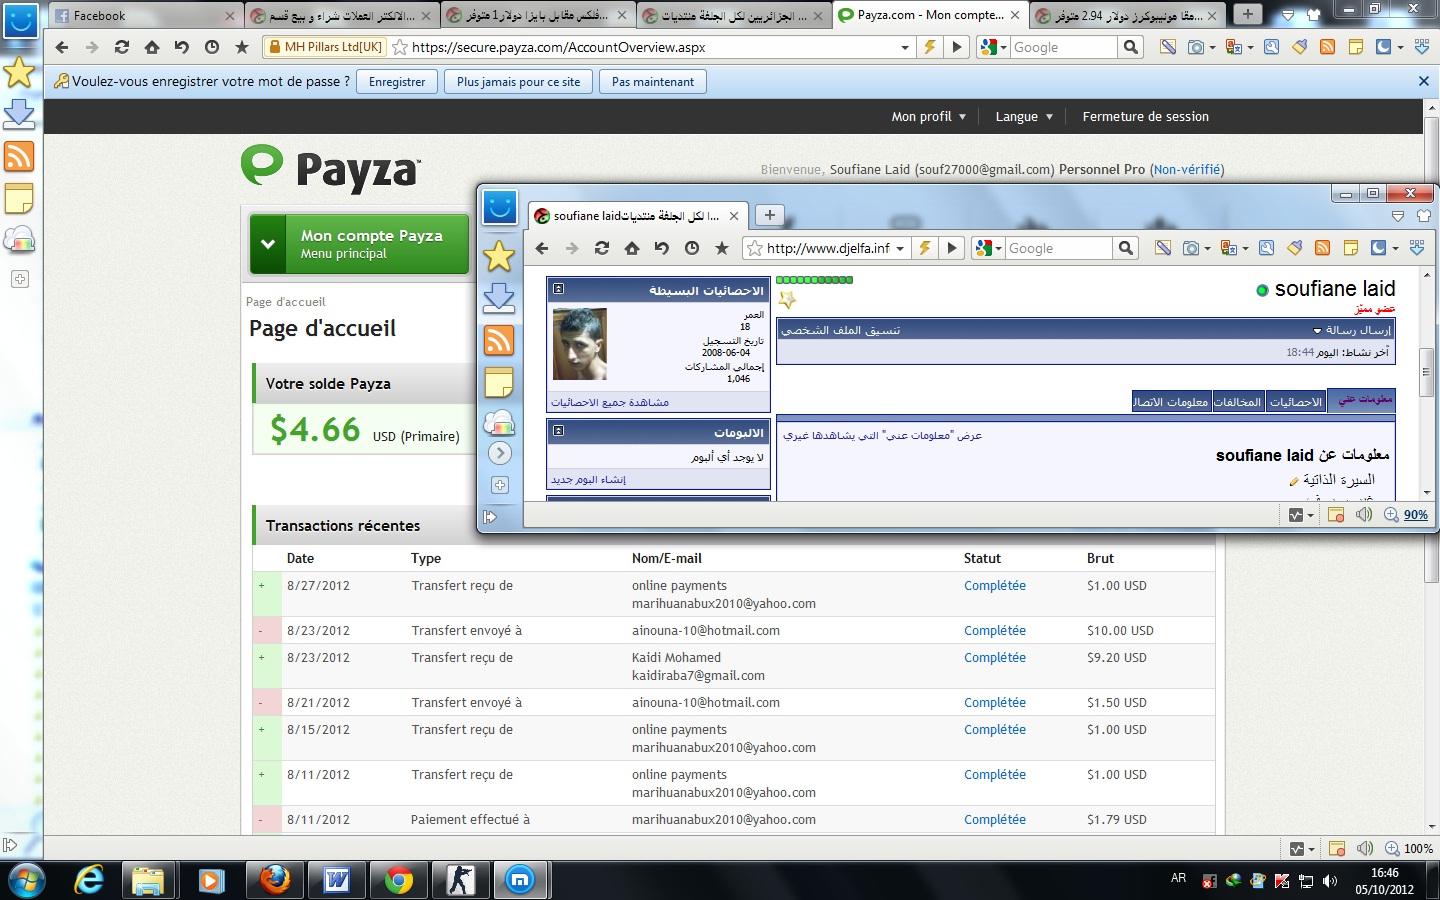Reload page in front djelfa window
Screen dimensions: 1440x900
[602, 248]
